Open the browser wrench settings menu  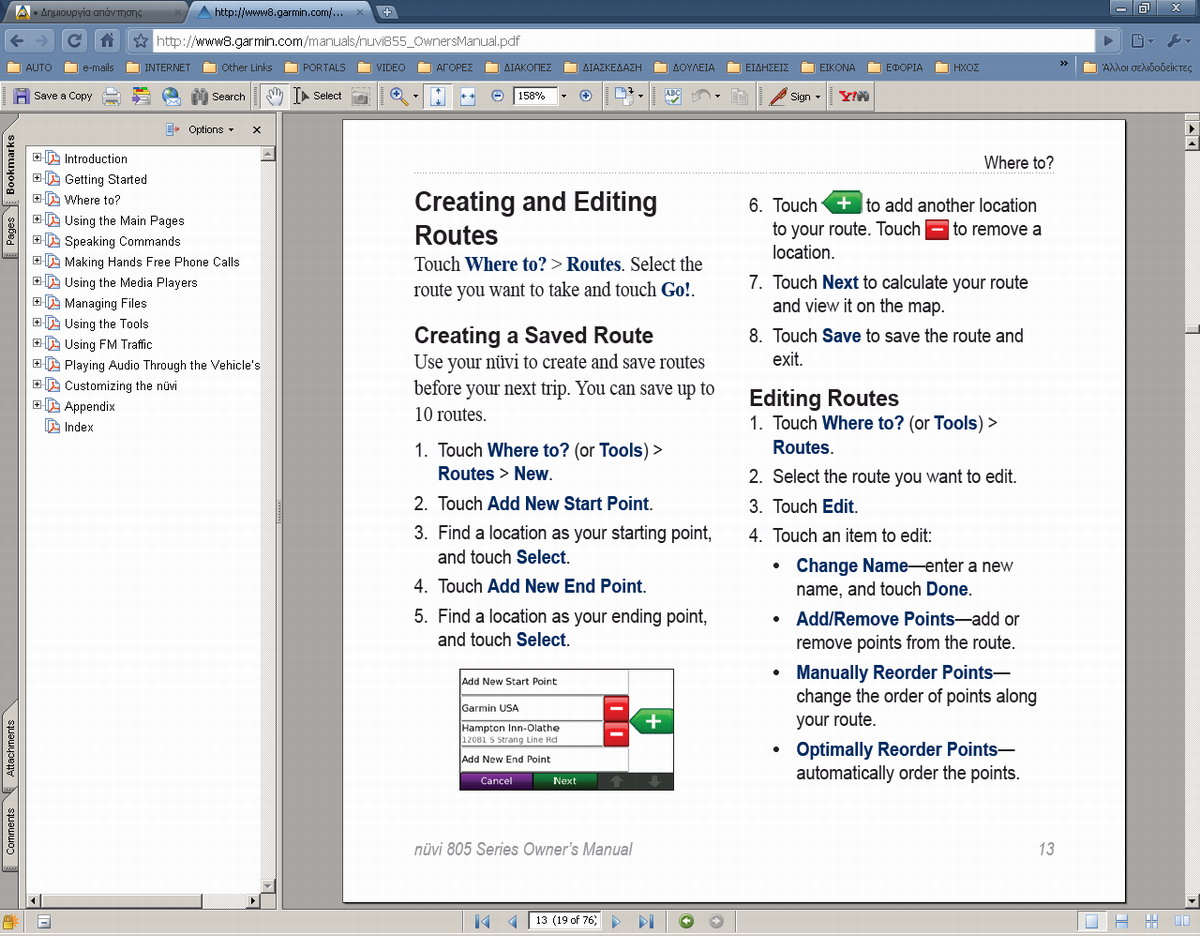point(1177,41)
